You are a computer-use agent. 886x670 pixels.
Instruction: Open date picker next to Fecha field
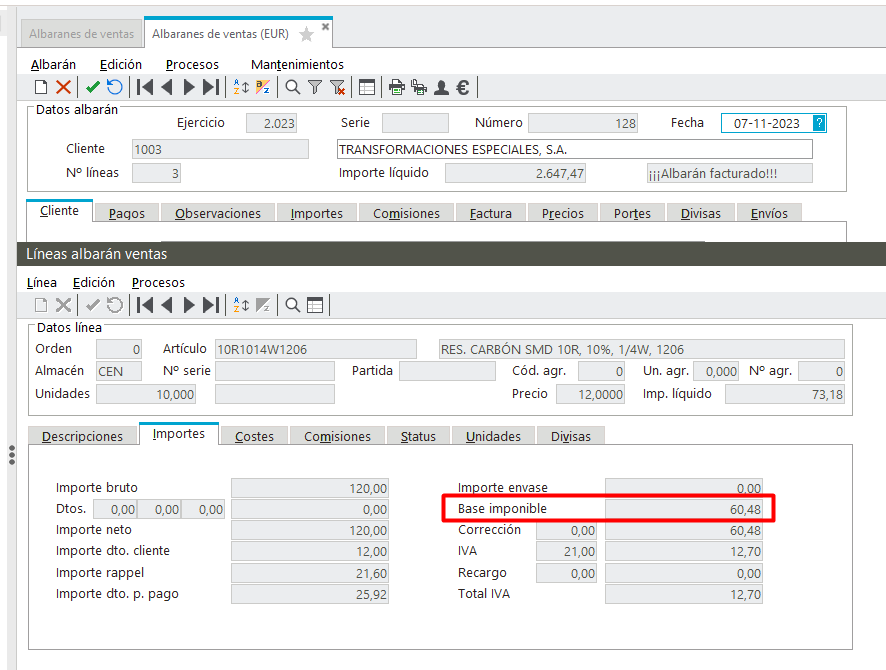pyautogui.click(x=819, y=123)
